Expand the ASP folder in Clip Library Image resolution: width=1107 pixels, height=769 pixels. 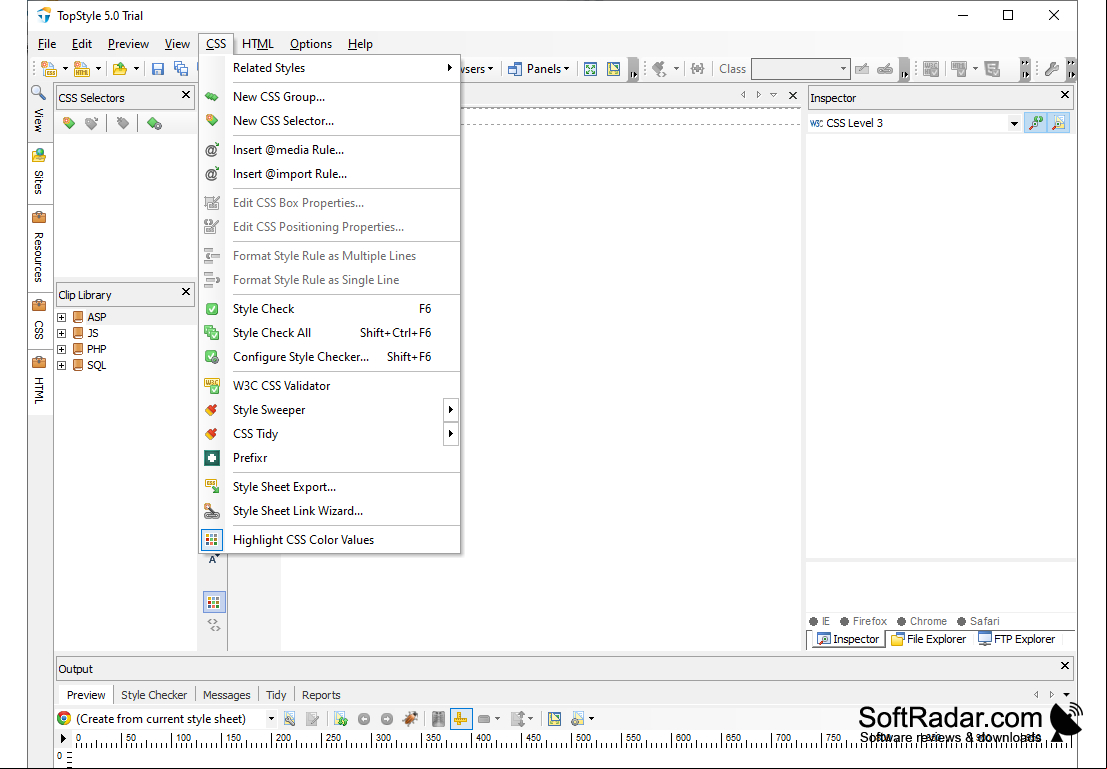coord(62,317)
